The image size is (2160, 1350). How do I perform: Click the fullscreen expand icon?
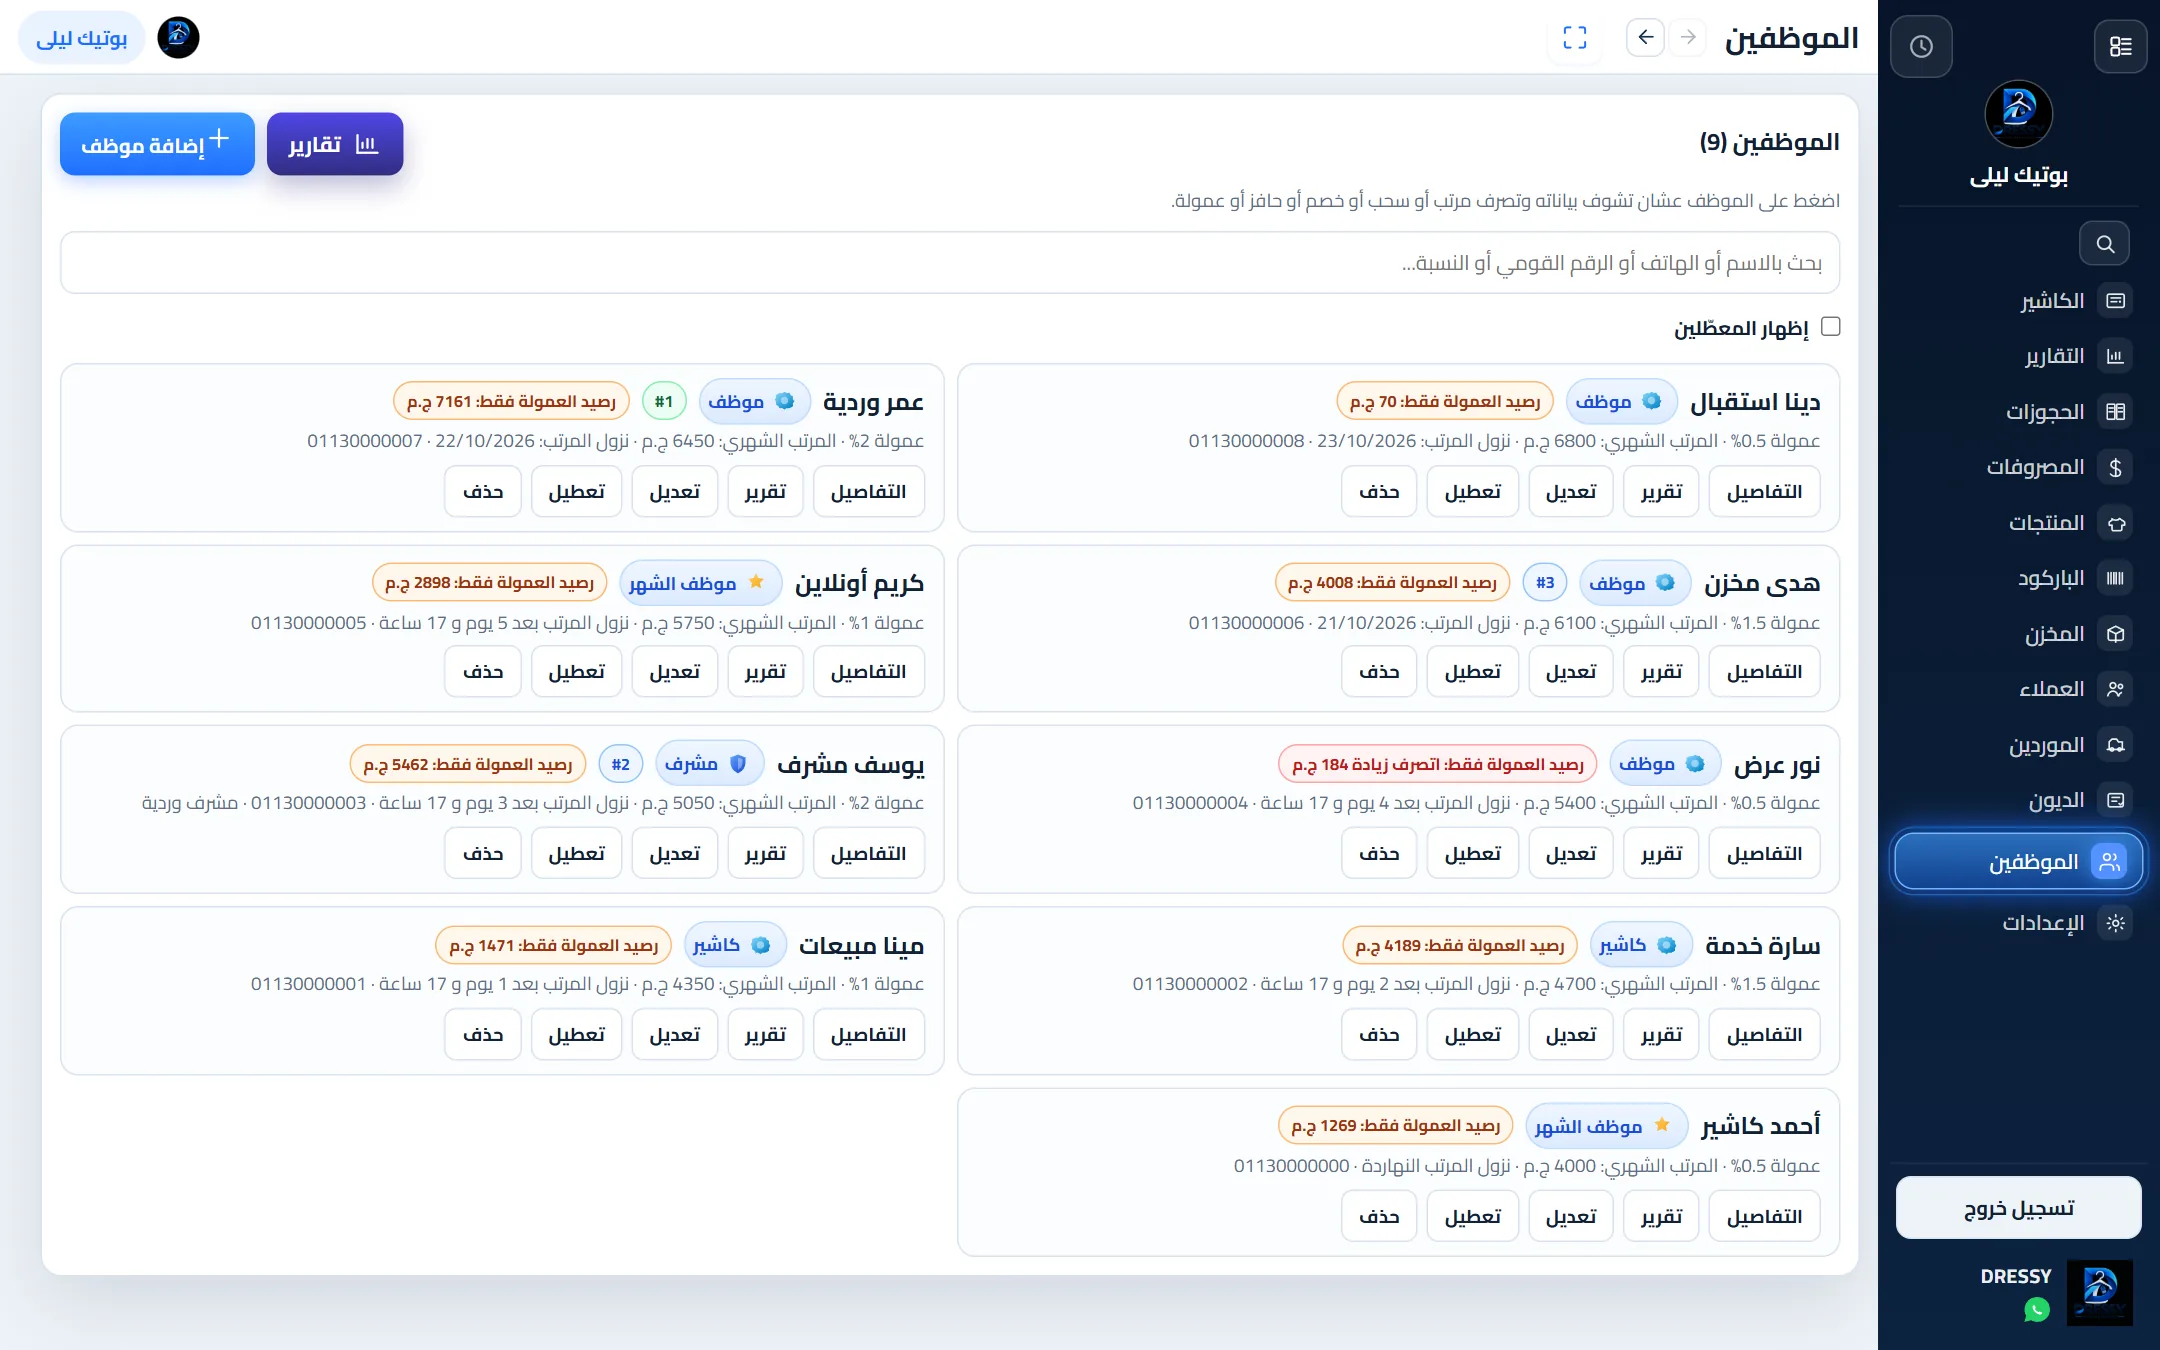(x=1575, y=38)
